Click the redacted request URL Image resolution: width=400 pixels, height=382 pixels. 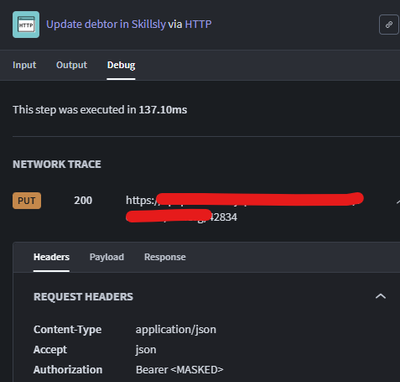coord(244,208)
